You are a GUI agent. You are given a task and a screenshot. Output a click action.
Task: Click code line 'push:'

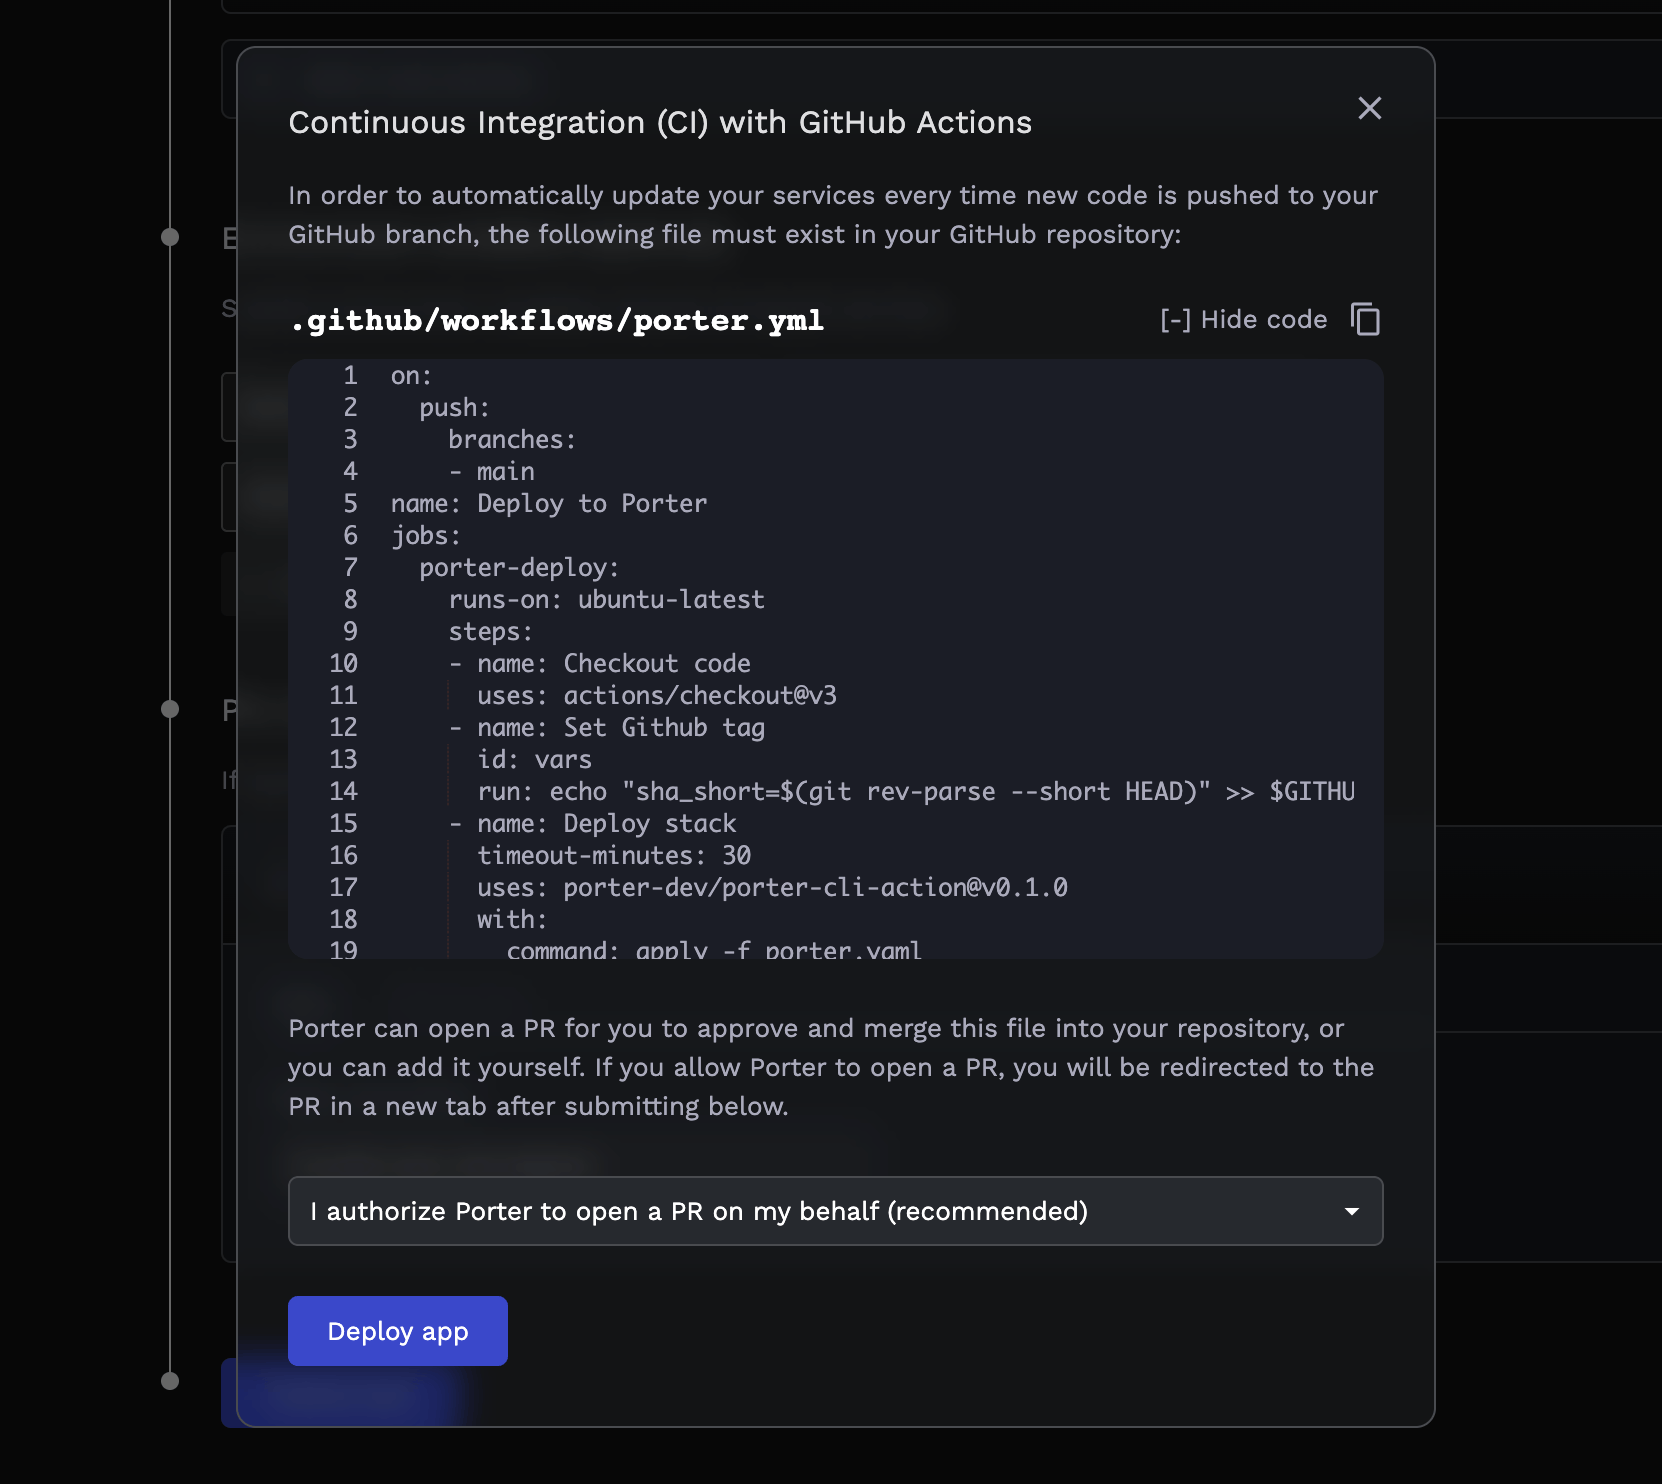tap(454, 408)
